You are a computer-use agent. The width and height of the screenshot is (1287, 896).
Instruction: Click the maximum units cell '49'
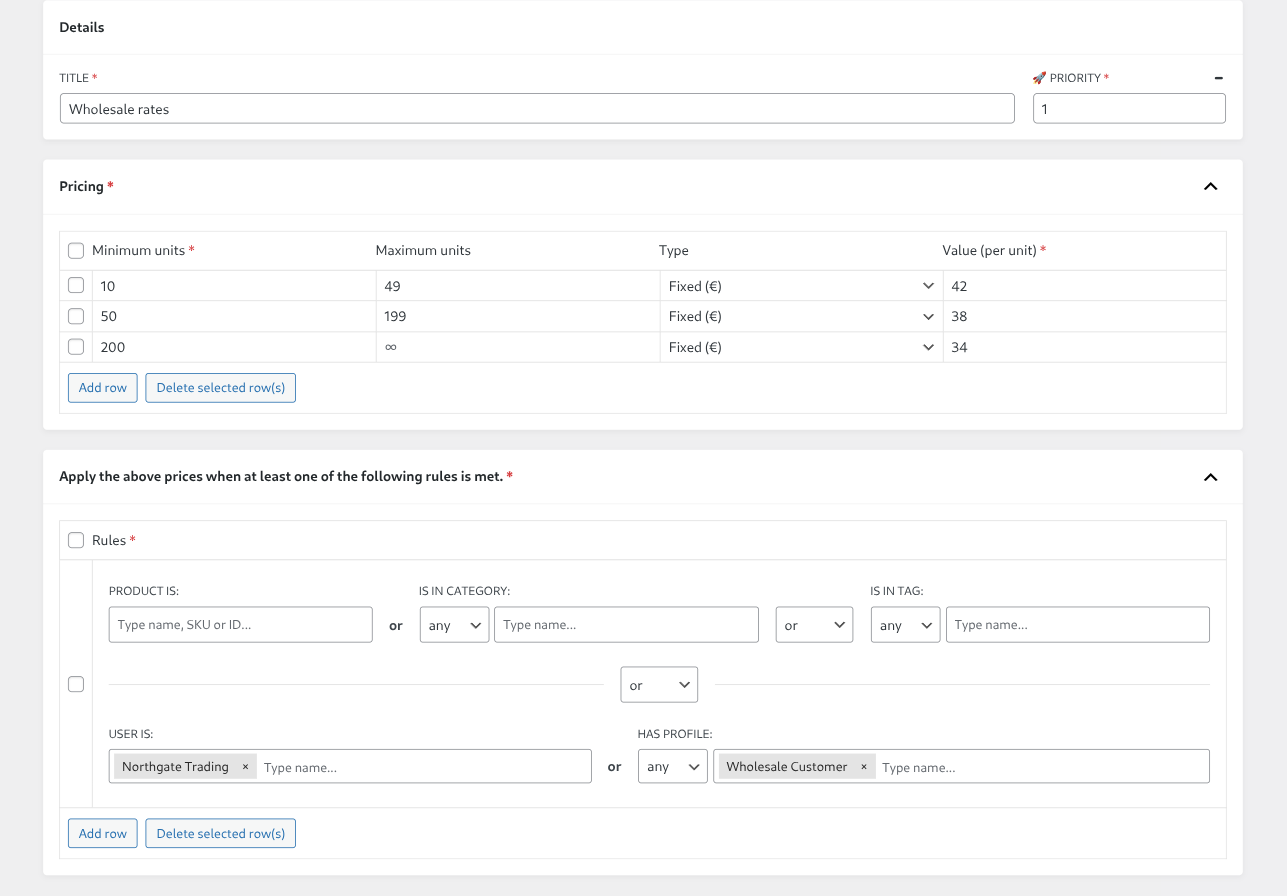click(518, 286)
